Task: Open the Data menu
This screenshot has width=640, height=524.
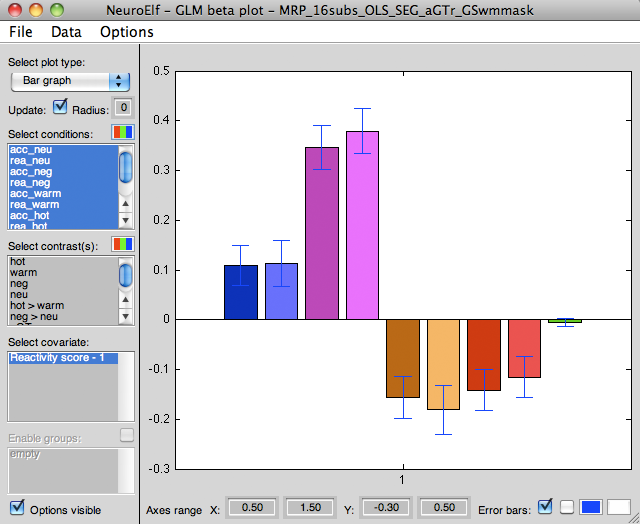Action: [66, 32]
